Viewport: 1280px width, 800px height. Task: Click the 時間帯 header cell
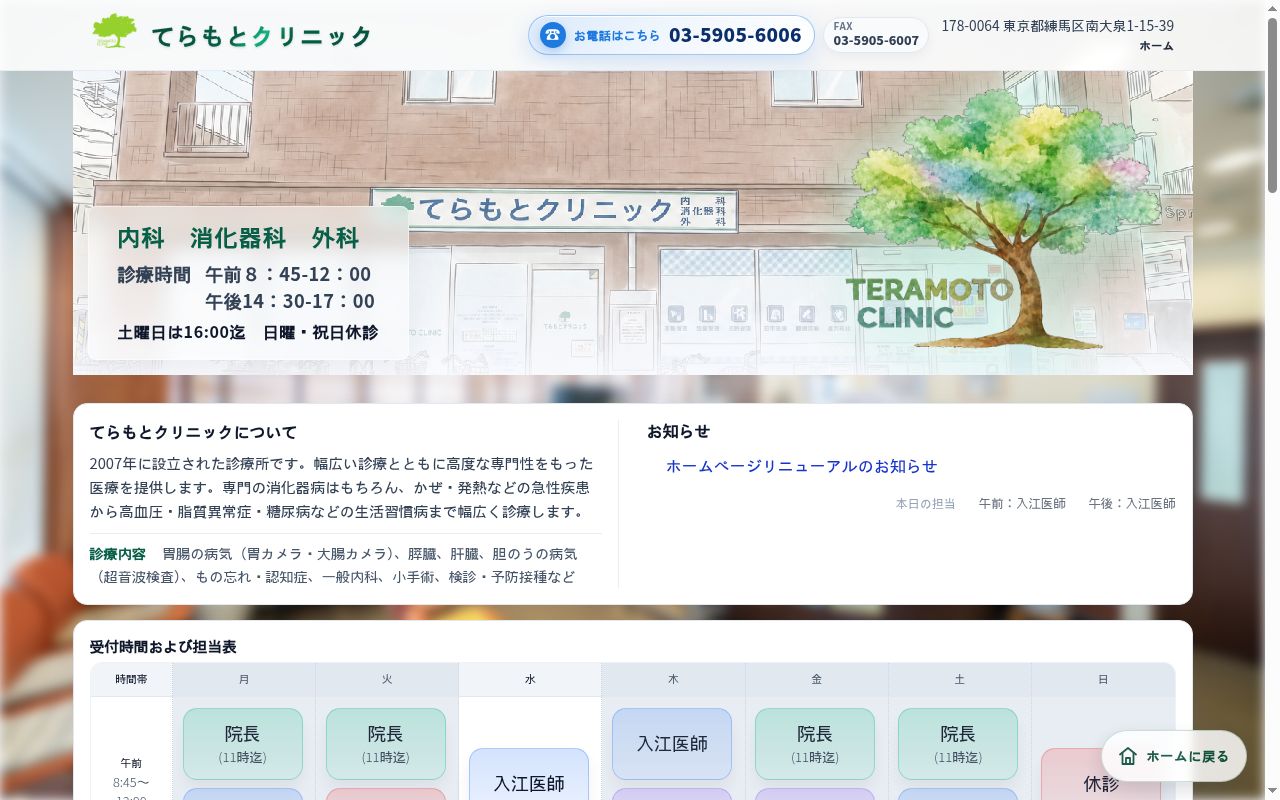click(x=131, y=680)
